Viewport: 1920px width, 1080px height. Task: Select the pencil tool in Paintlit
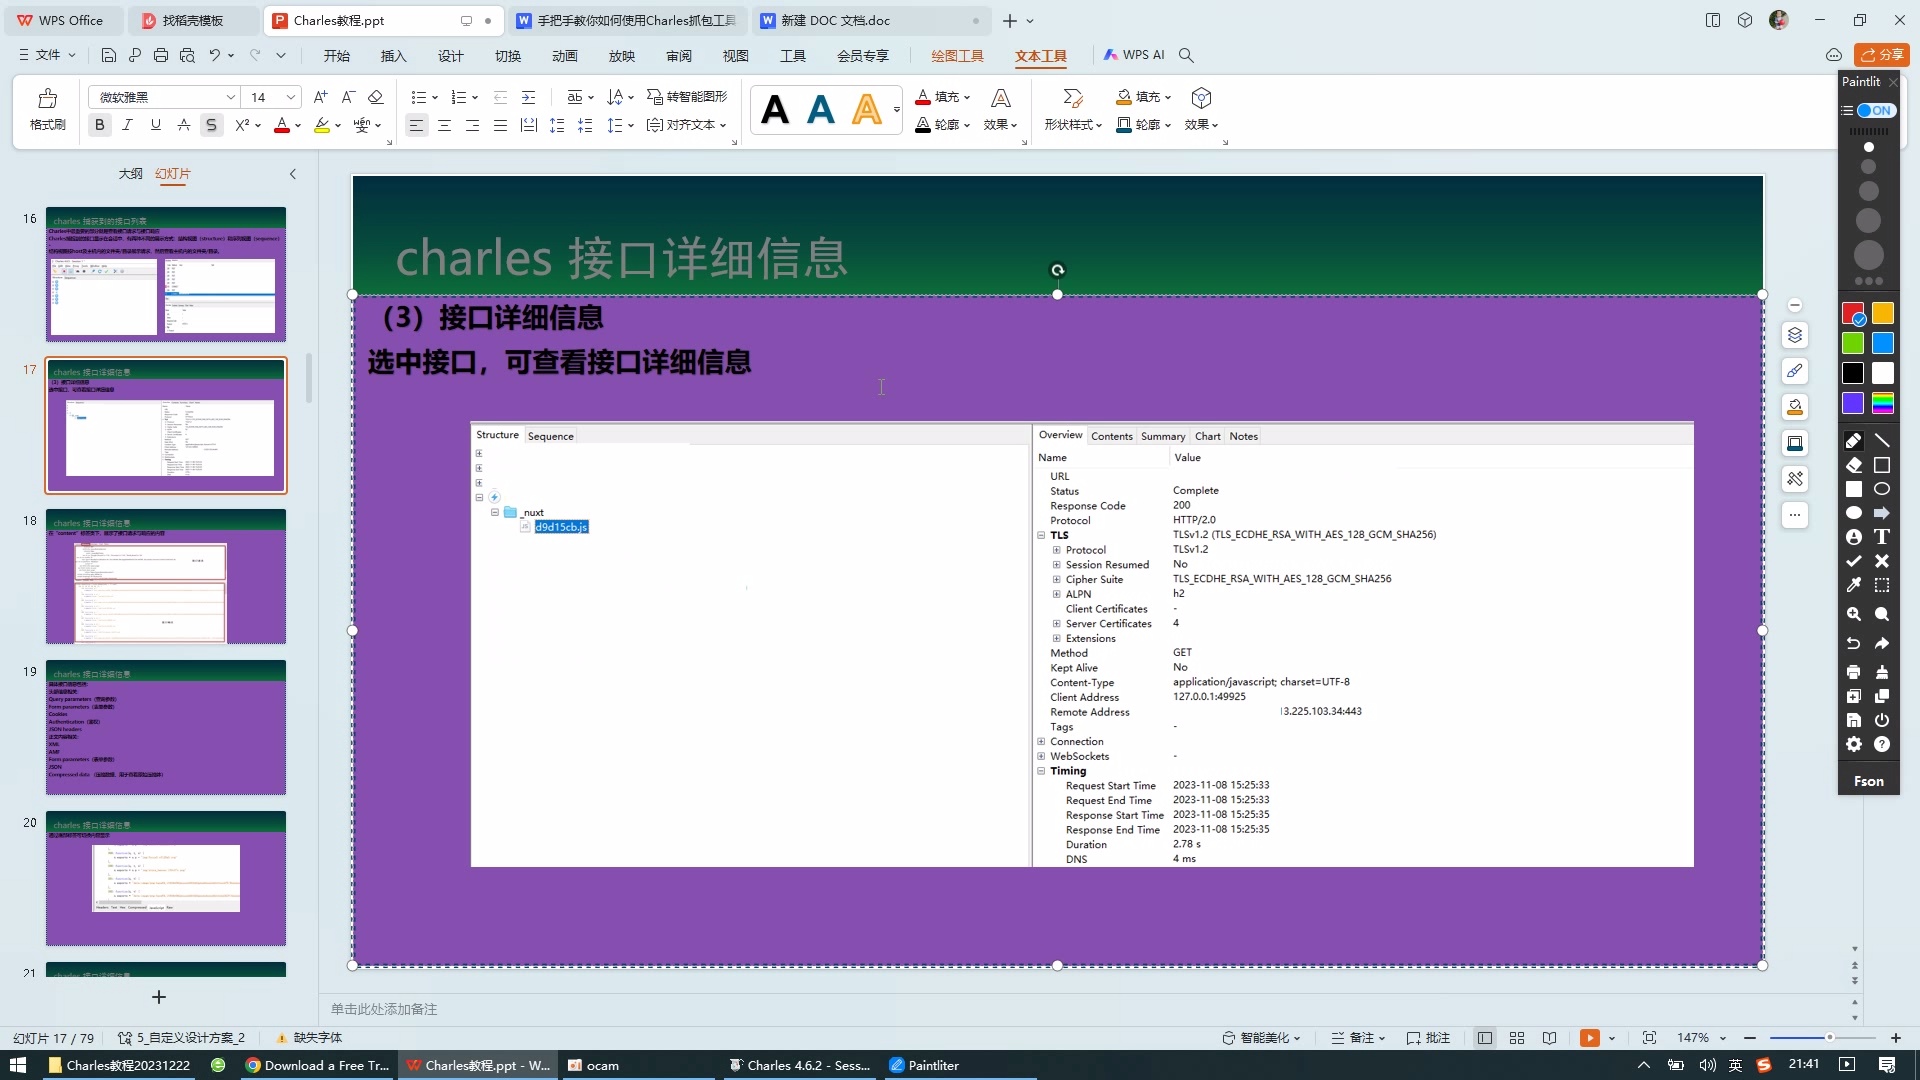pos(1853,440)
